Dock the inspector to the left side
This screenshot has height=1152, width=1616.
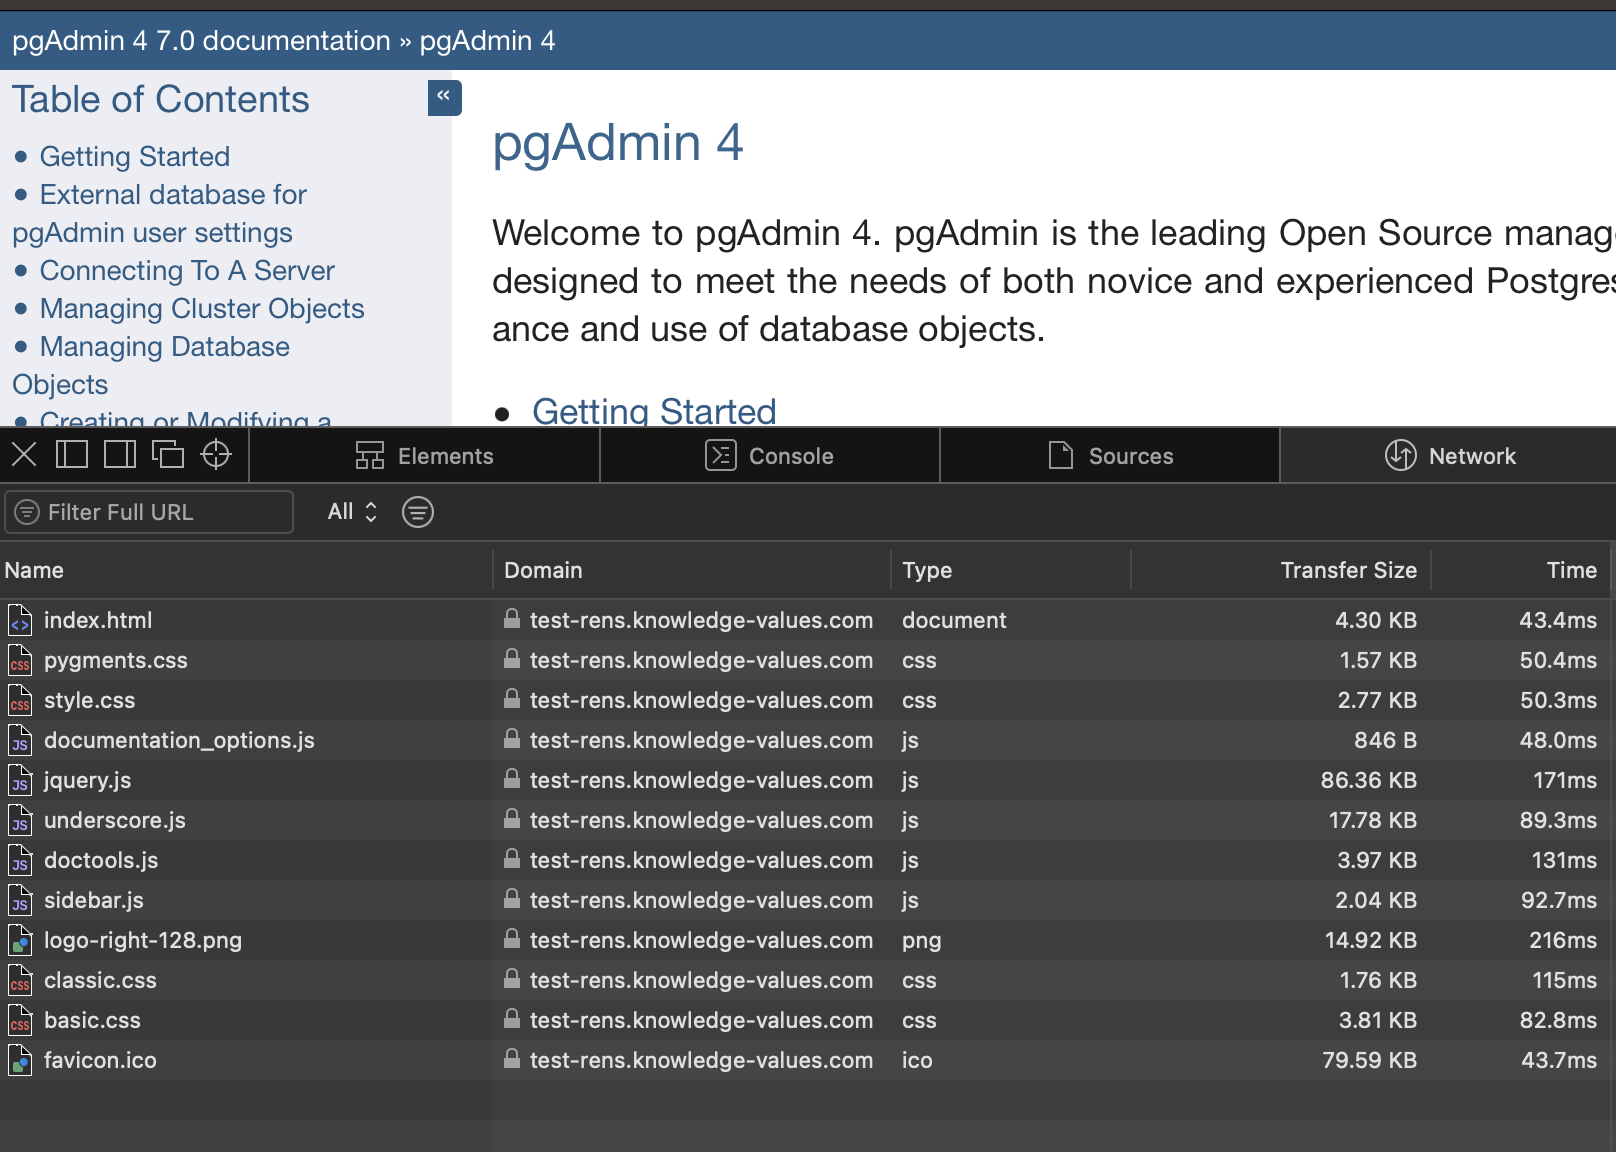(71, 454)
